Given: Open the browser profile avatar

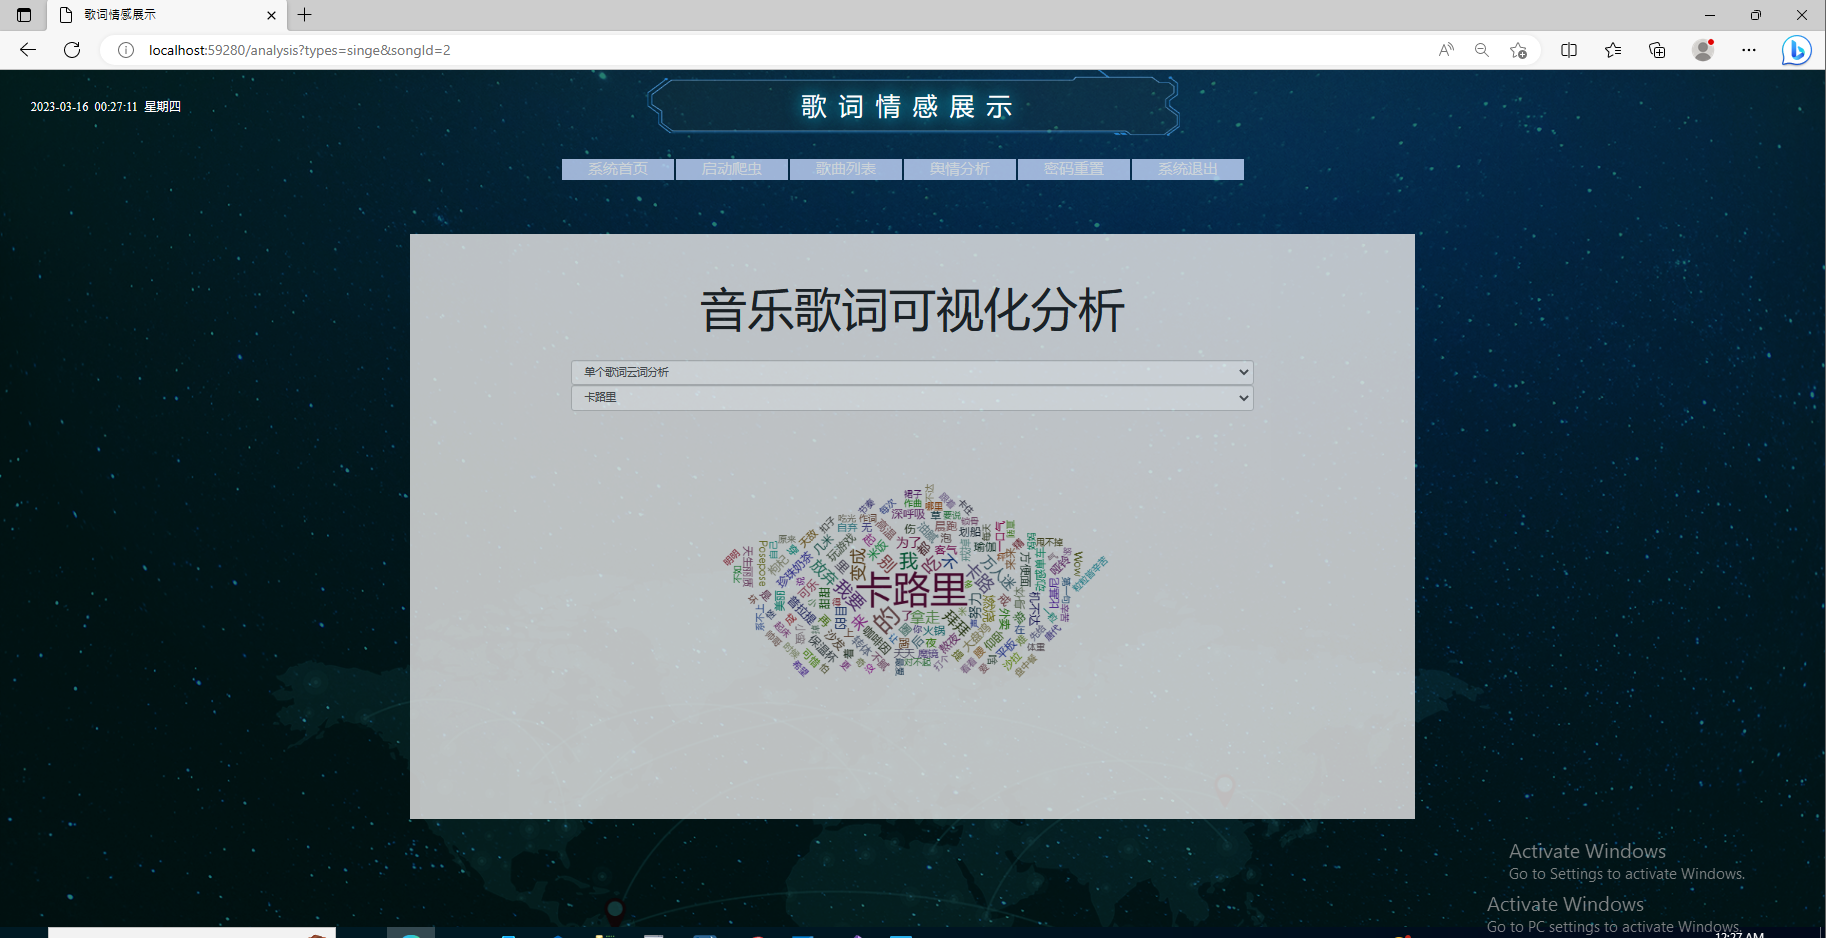Looking at the screenshot, I should [1703, 50].
